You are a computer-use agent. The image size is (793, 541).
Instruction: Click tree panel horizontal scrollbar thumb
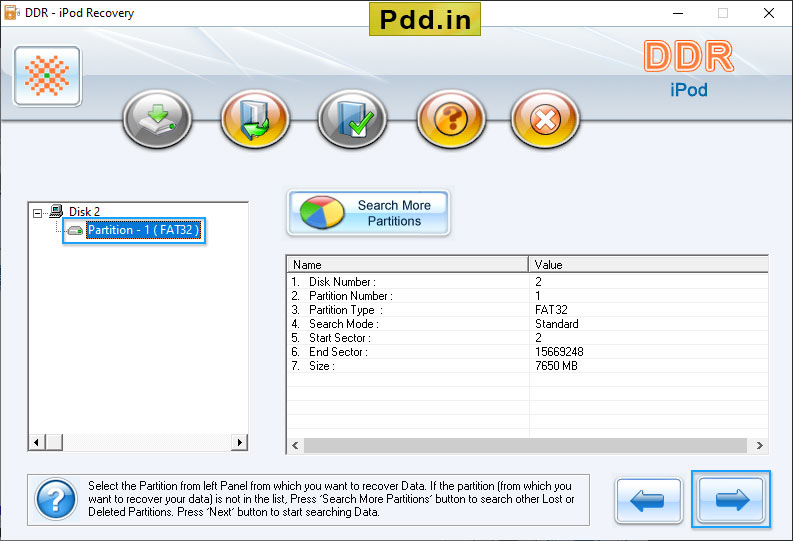(54, 442)
